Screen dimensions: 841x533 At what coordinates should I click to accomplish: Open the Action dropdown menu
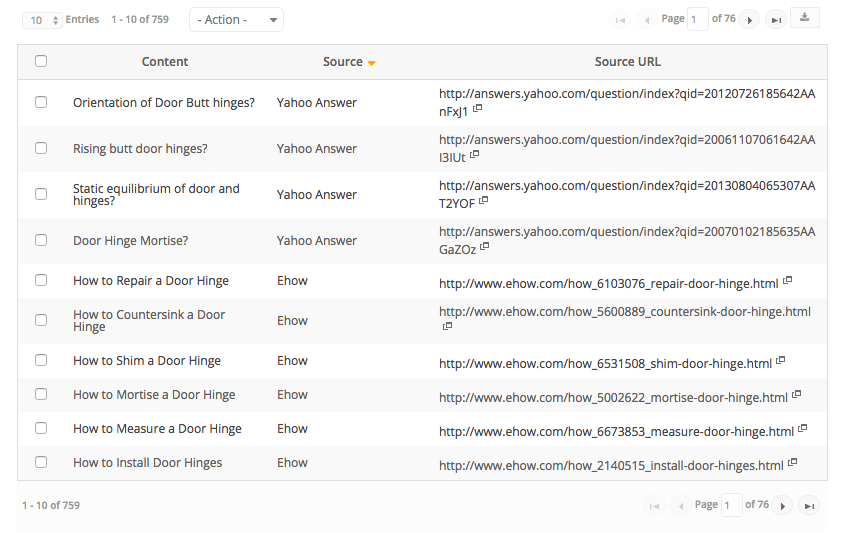pos(236,20)
